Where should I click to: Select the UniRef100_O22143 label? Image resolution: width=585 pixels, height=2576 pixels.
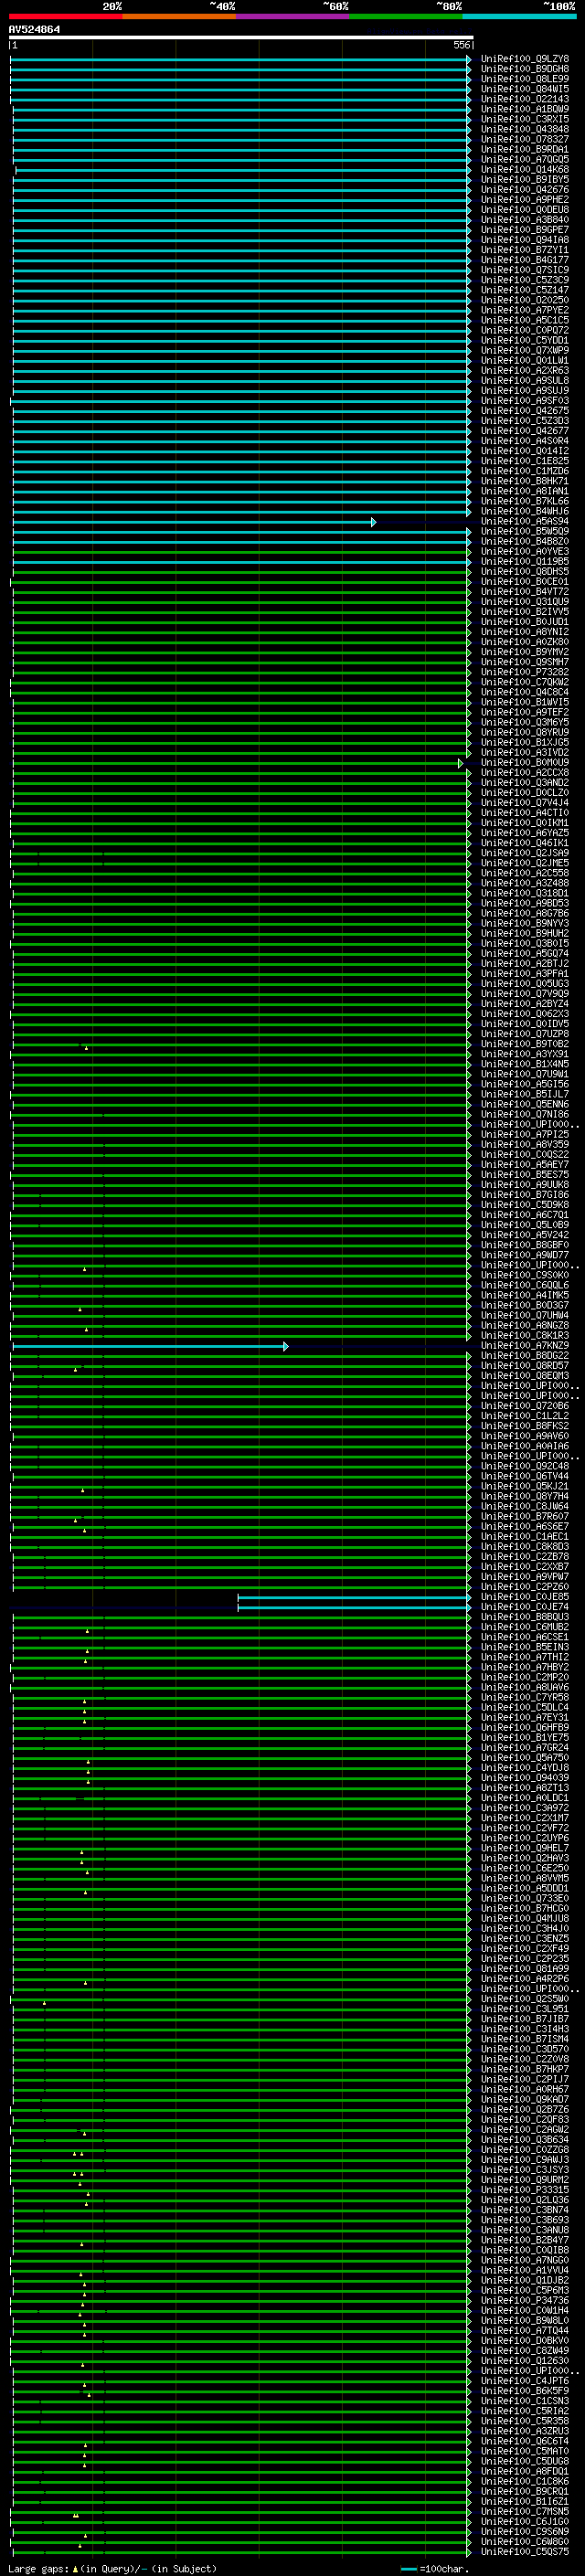pyautogui.click(x=524, y=99)
